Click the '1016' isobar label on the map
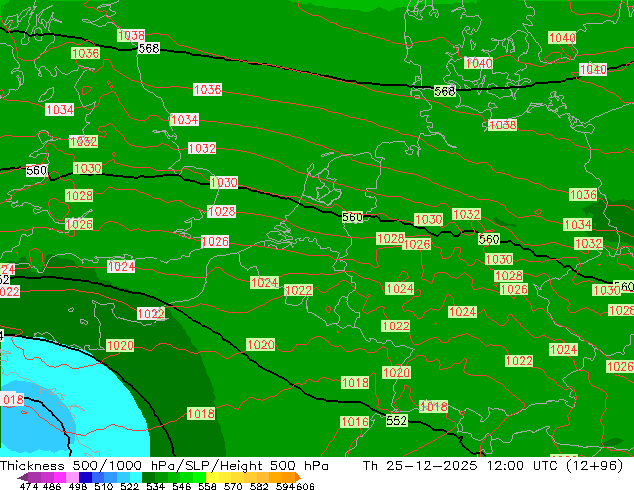Screen dimensions: 634x490 tap(355, 422)
